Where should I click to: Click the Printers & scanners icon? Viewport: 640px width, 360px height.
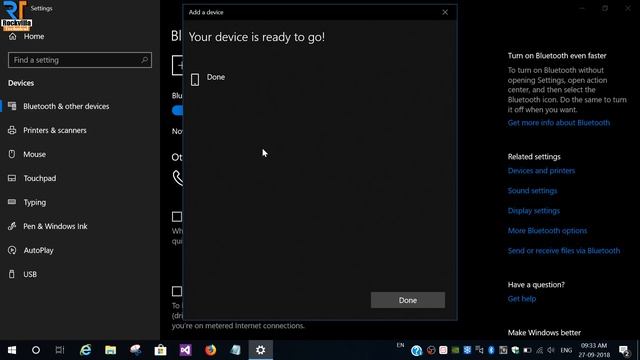[12, 130]
